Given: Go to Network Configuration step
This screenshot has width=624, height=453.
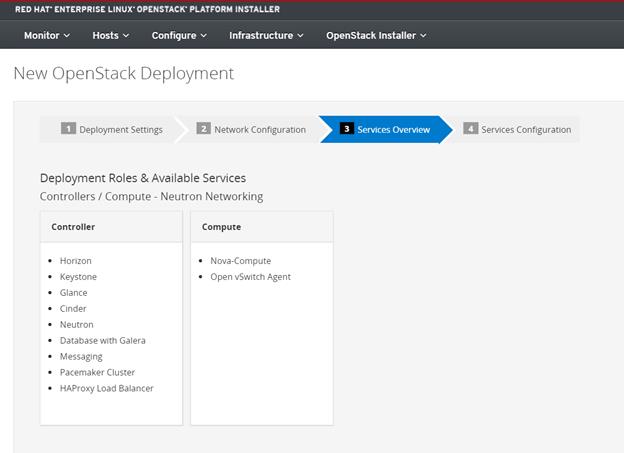Looking at the screenshot, I should tap(251, 129).
